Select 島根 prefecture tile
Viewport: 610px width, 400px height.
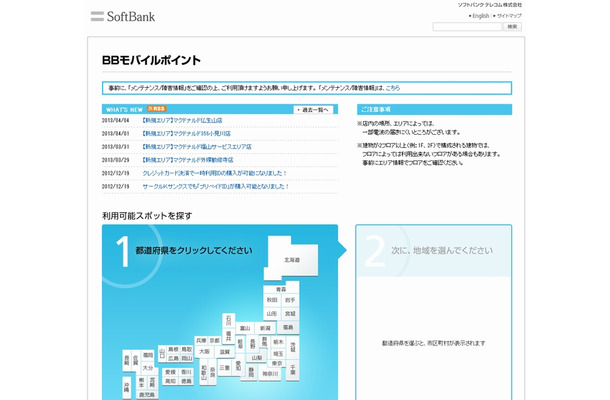coord(174,349)
